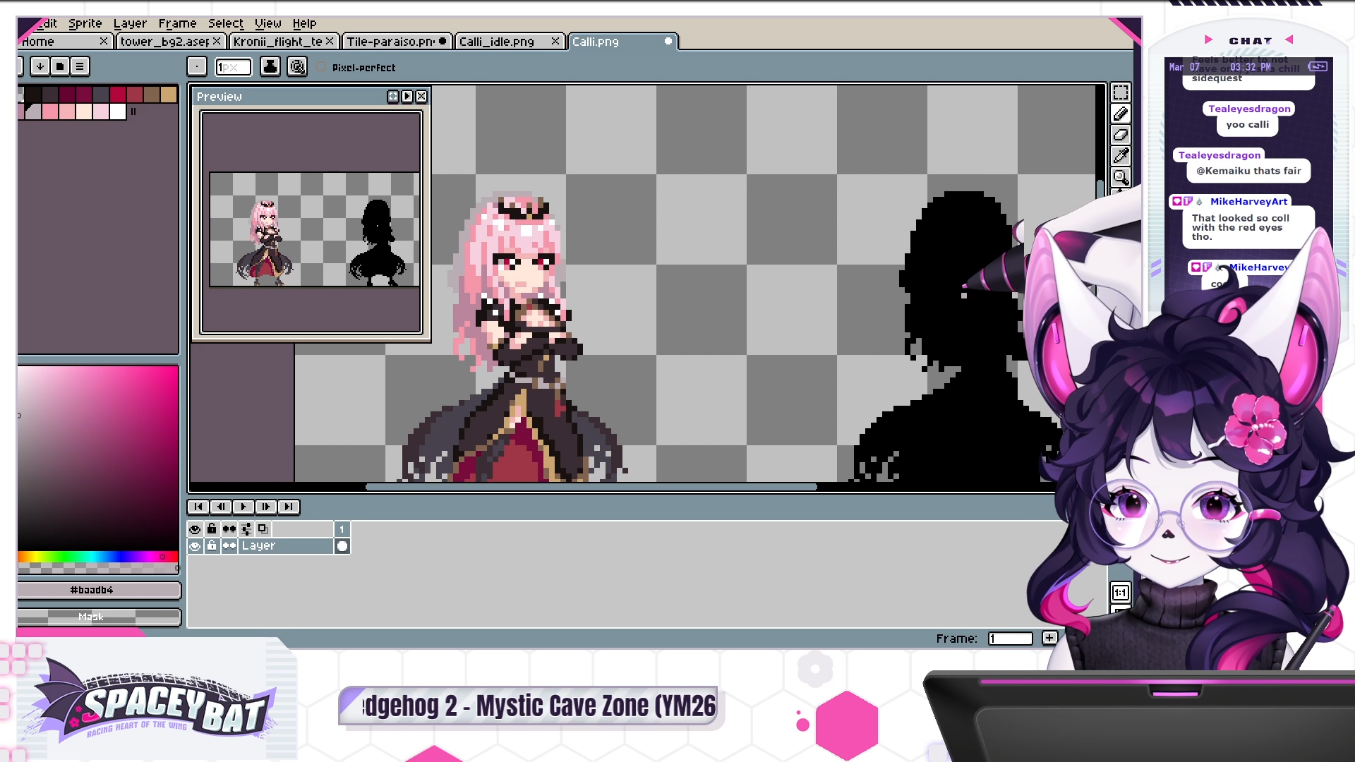The image size is (1355, 762).
Task: Select the crimson red palette swatch
Action: coord(118,94)
